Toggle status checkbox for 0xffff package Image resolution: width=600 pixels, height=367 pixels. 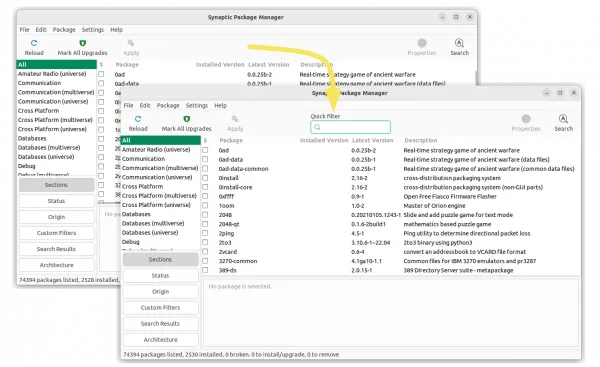205,196
